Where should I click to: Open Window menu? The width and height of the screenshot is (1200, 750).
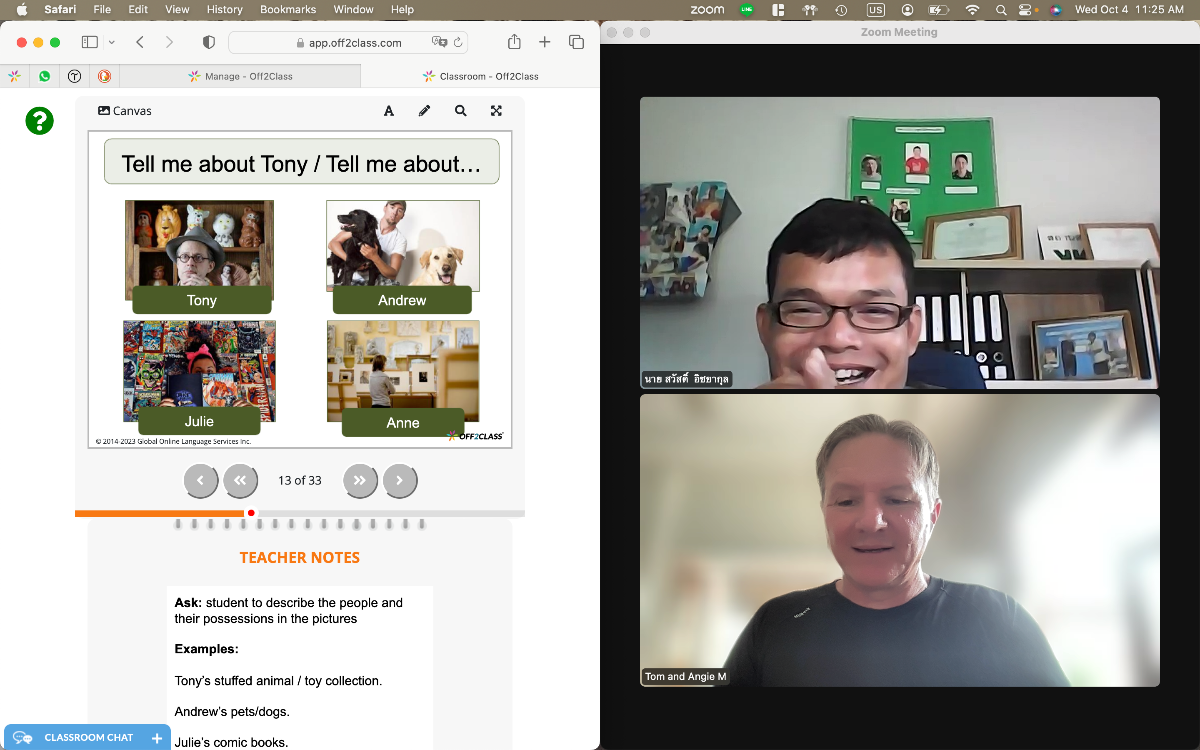point(354,9)
